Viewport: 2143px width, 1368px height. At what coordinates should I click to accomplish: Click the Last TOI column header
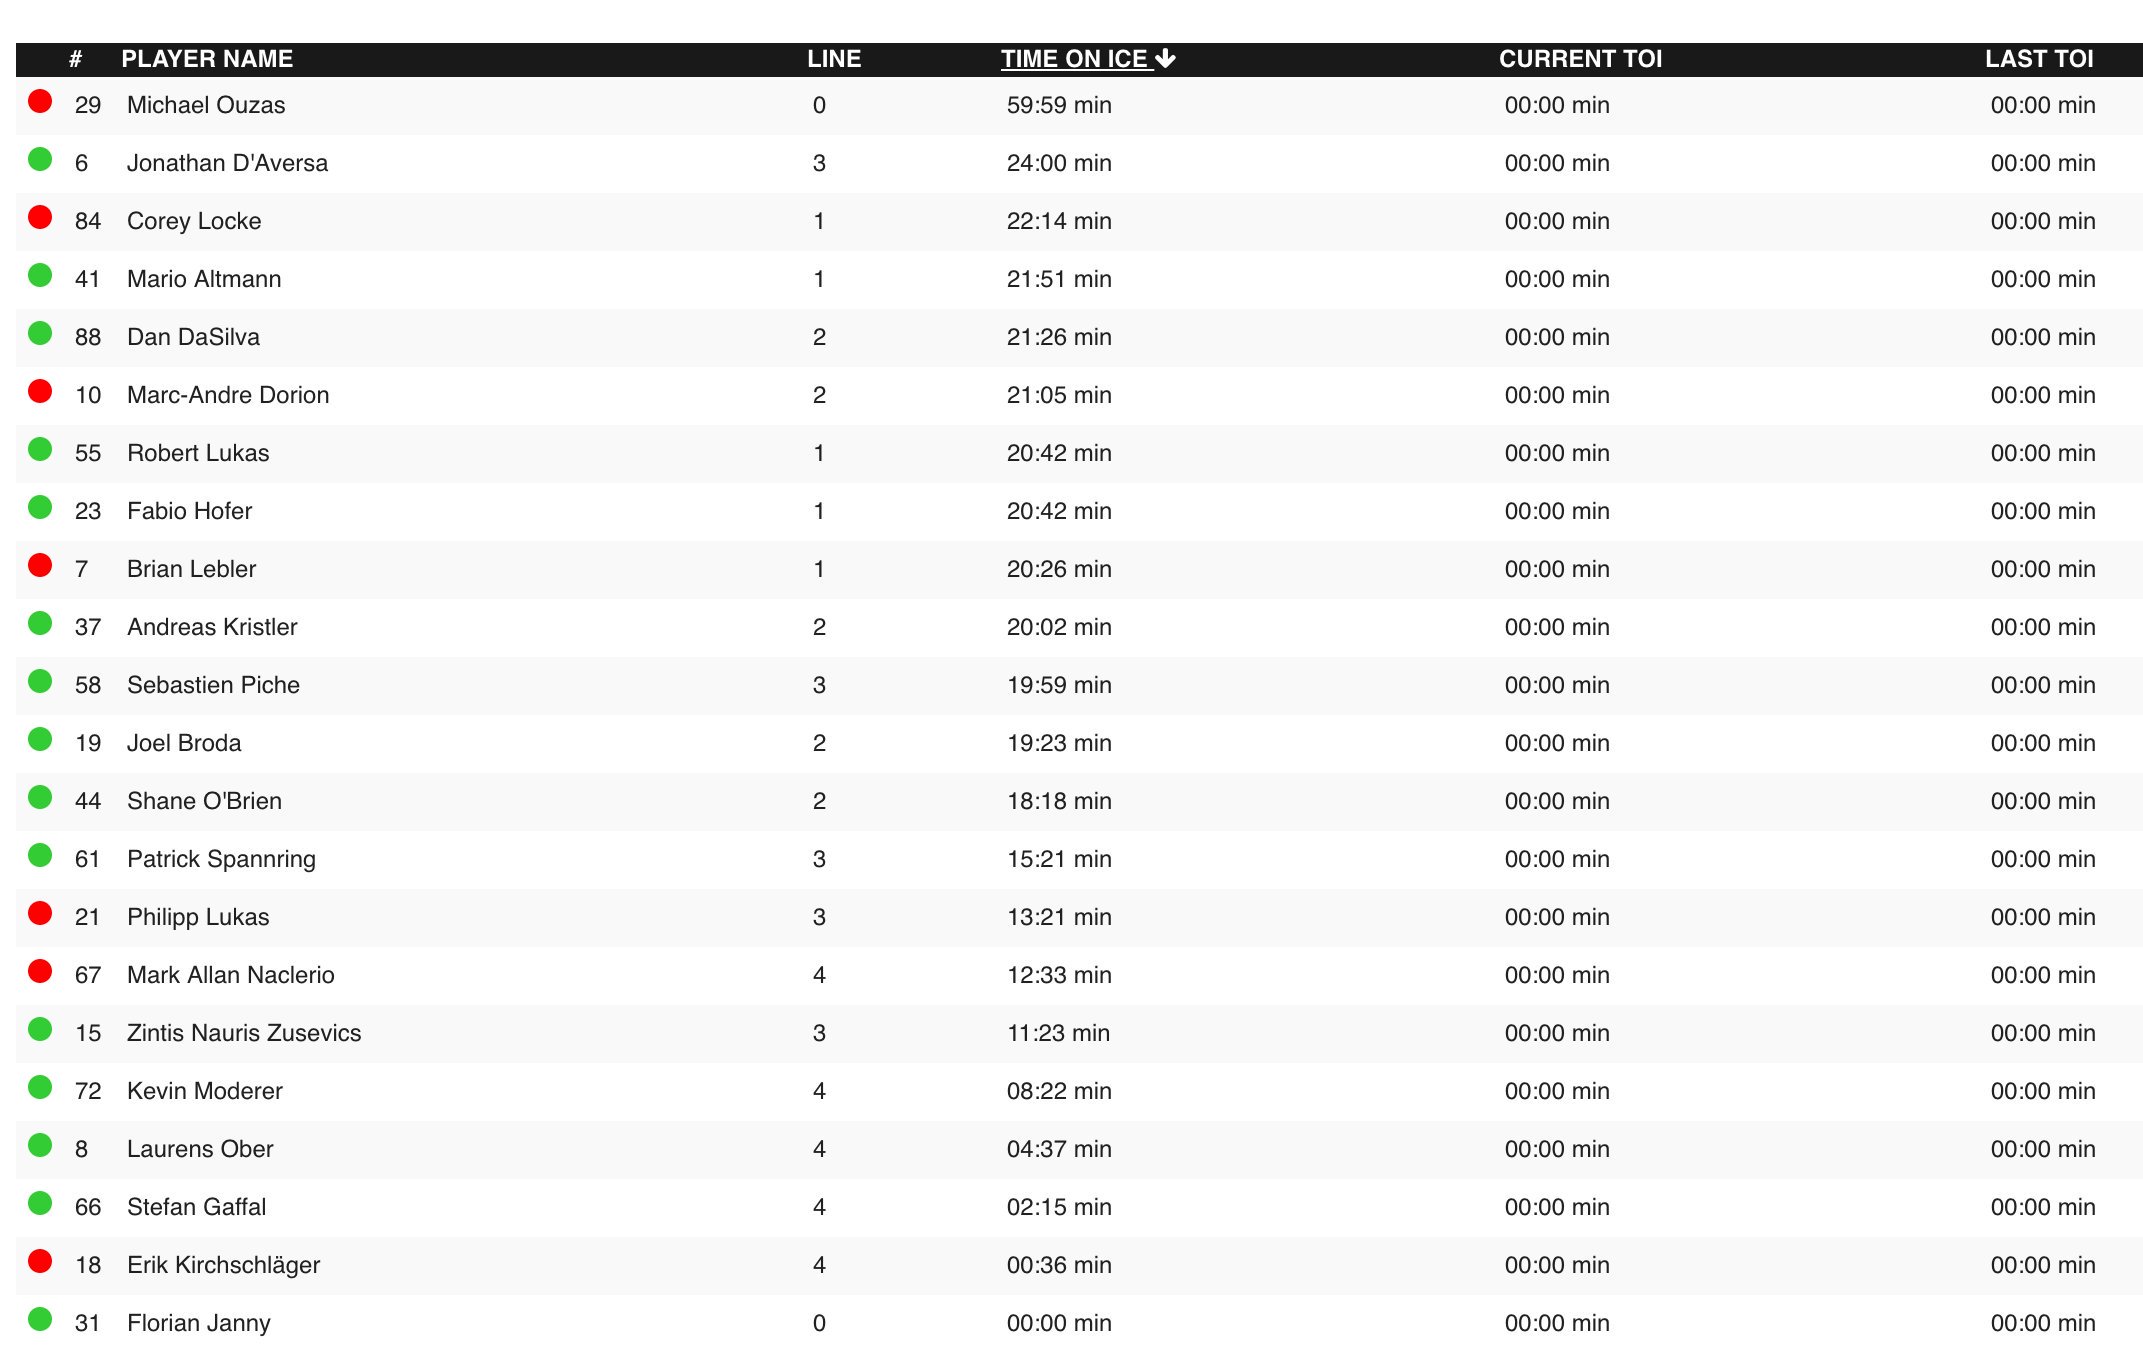click(x=2039, y=59)
